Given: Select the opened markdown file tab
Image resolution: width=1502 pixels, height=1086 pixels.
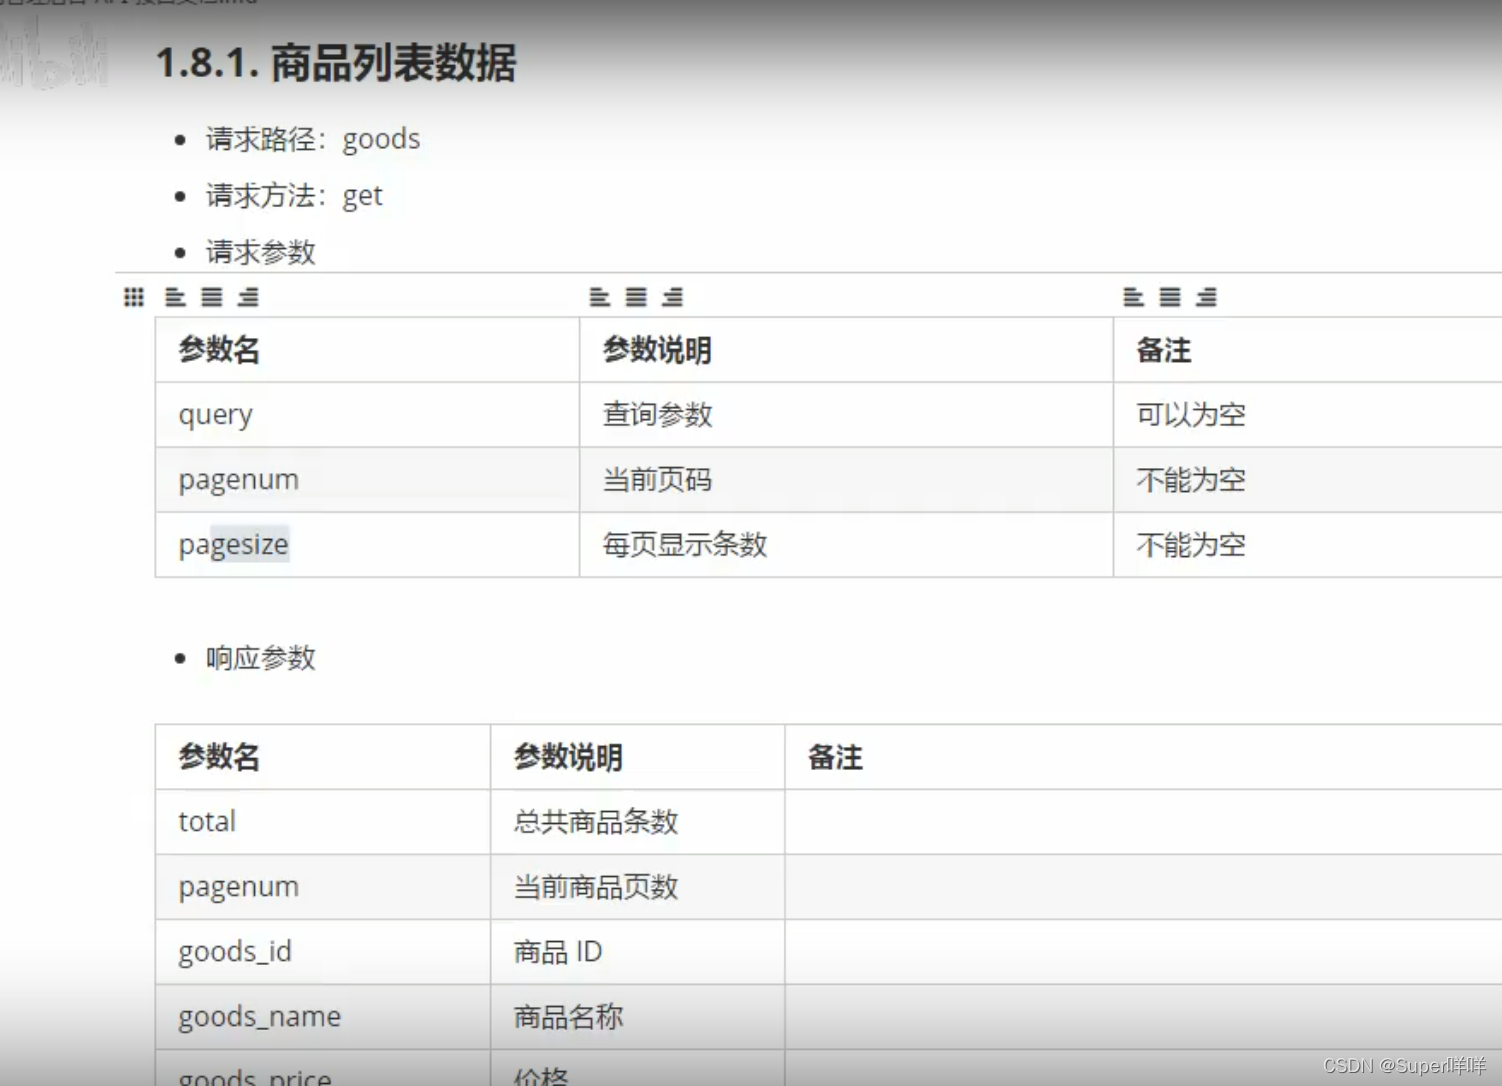Looking at the screenshot, I should [130, 5].
